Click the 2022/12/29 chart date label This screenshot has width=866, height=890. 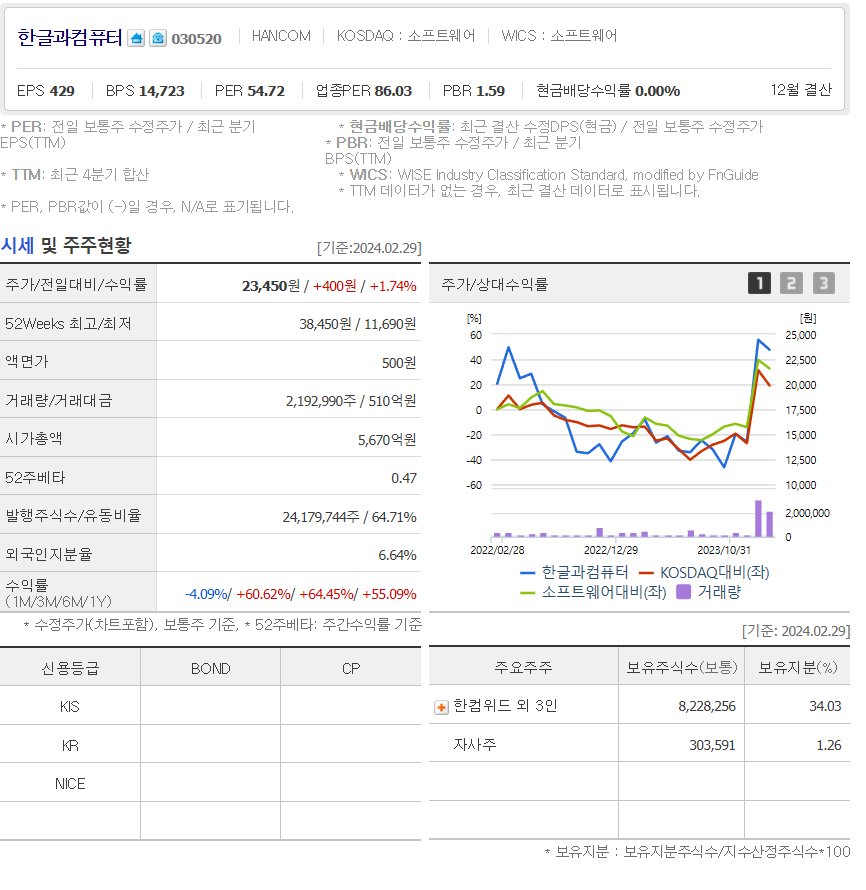tap(611, 550)
